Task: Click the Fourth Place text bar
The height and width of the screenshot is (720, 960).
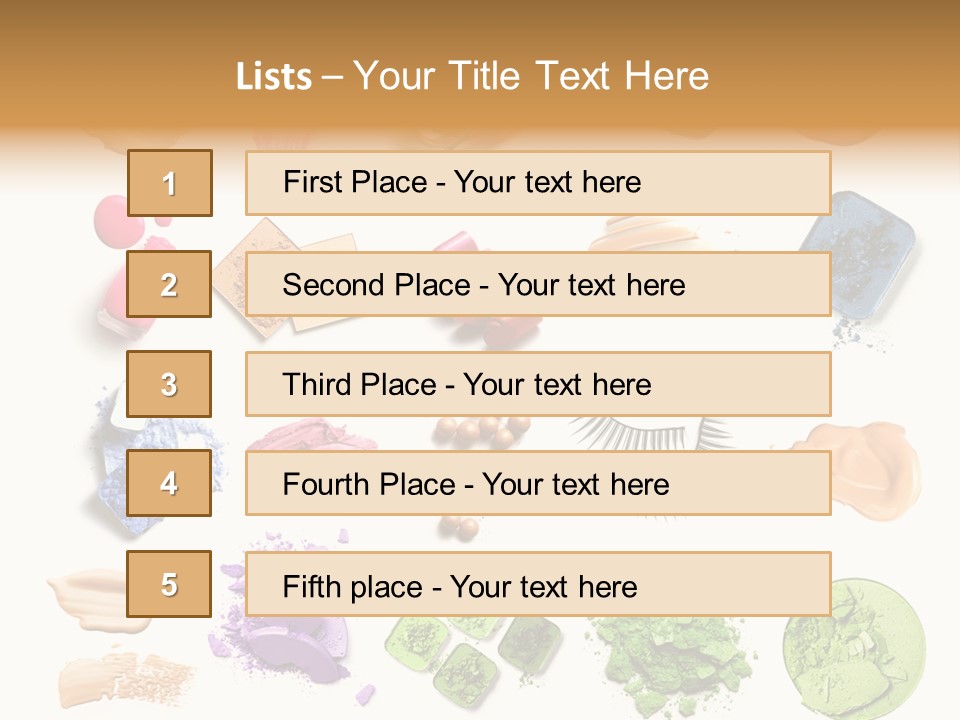Action: point(538,484)
